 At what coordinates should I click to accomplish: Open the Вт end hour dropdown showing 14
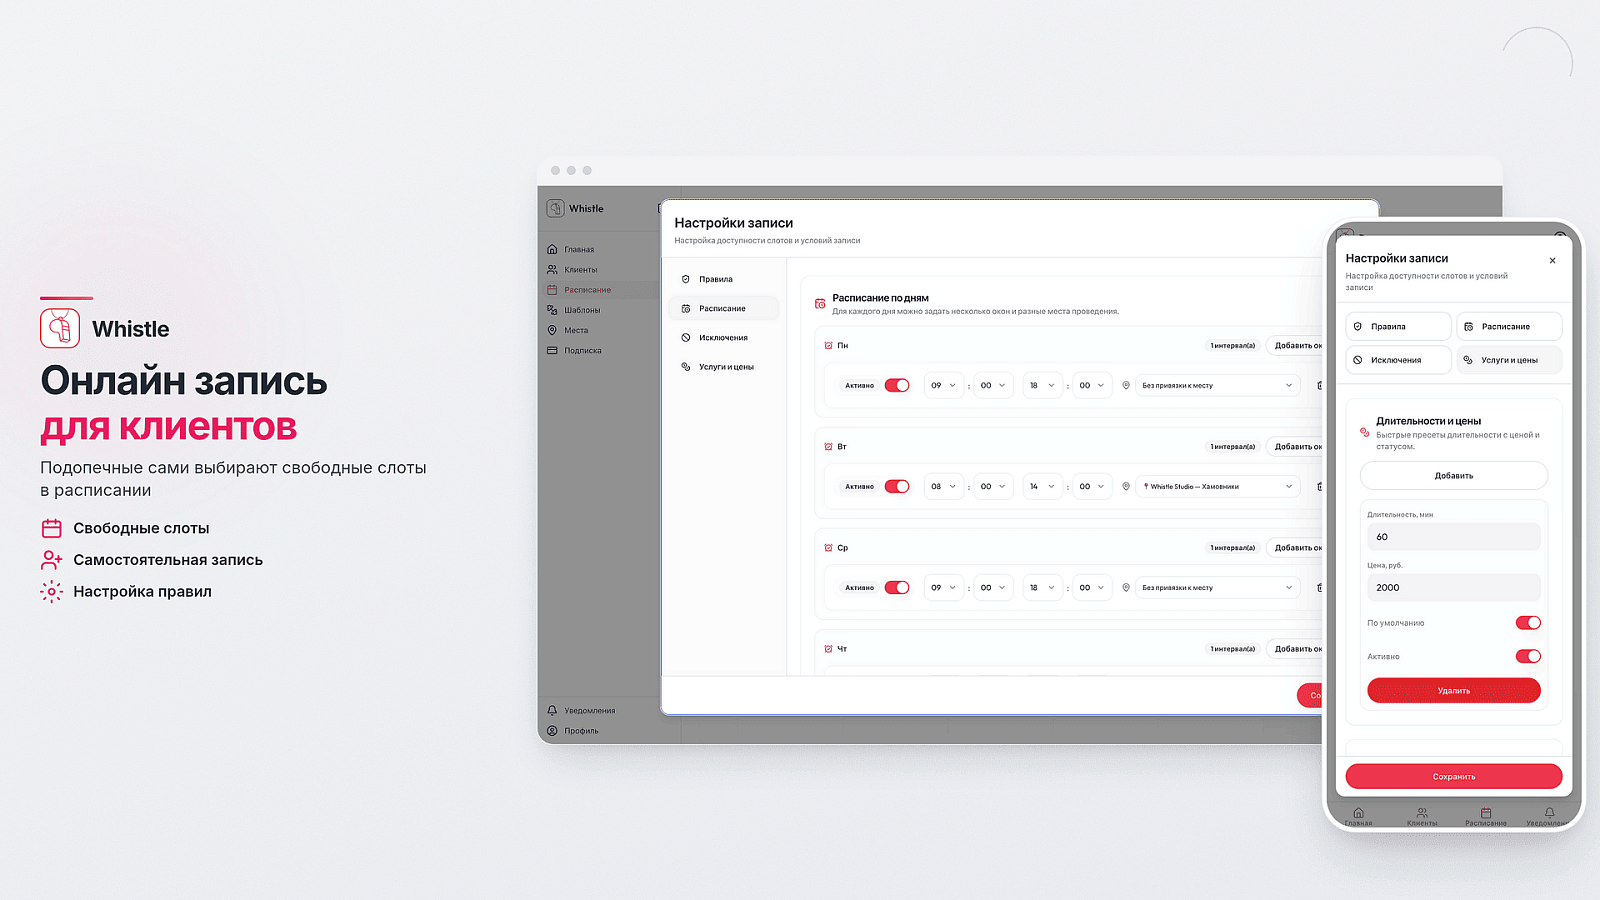tap(1042, 486)
